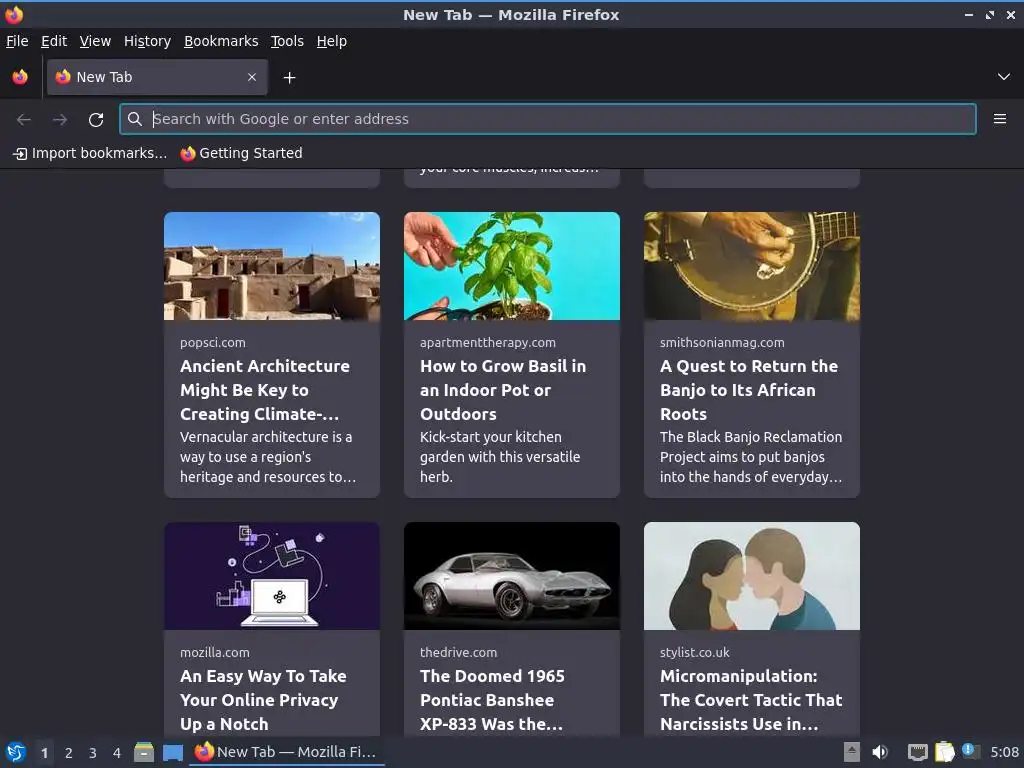
Task: Open the Getting Started bookmark
Action: point(242,153)
